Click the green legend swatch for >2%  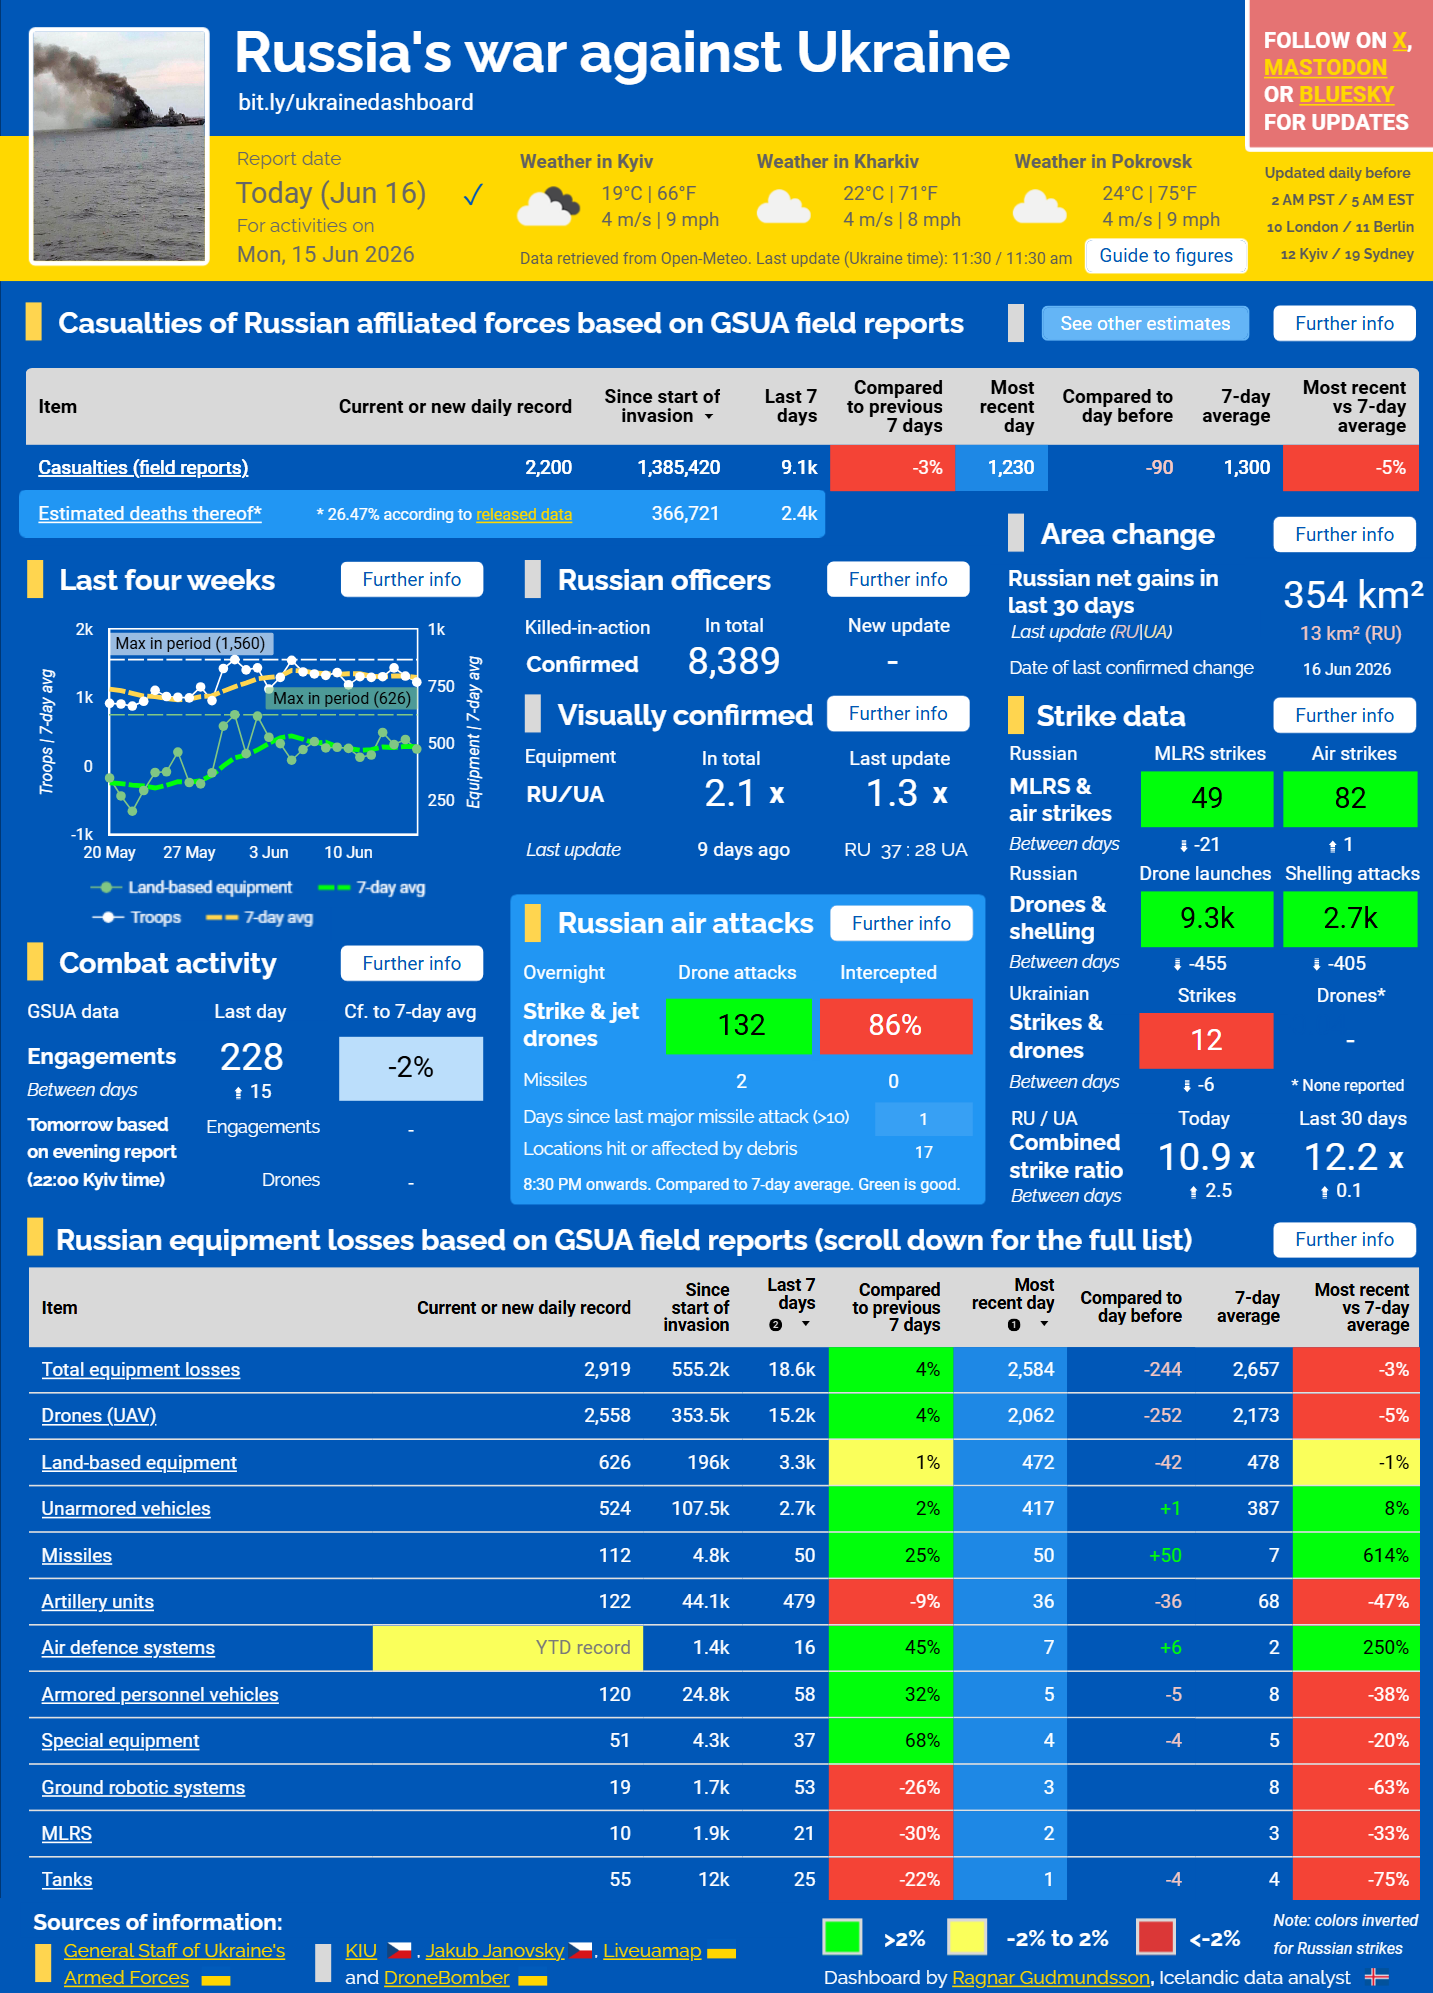[842, 1937]
